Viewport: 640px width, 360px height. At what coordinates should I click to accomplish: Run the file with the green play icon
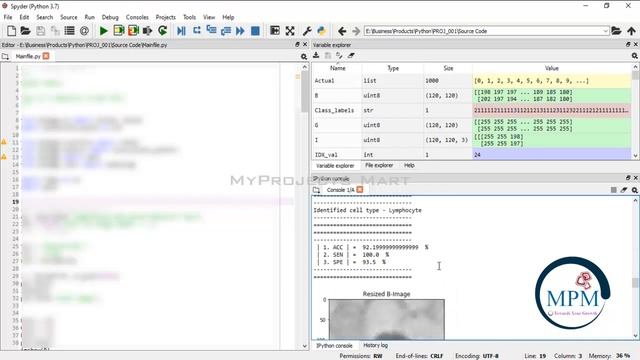coord(104,31)
